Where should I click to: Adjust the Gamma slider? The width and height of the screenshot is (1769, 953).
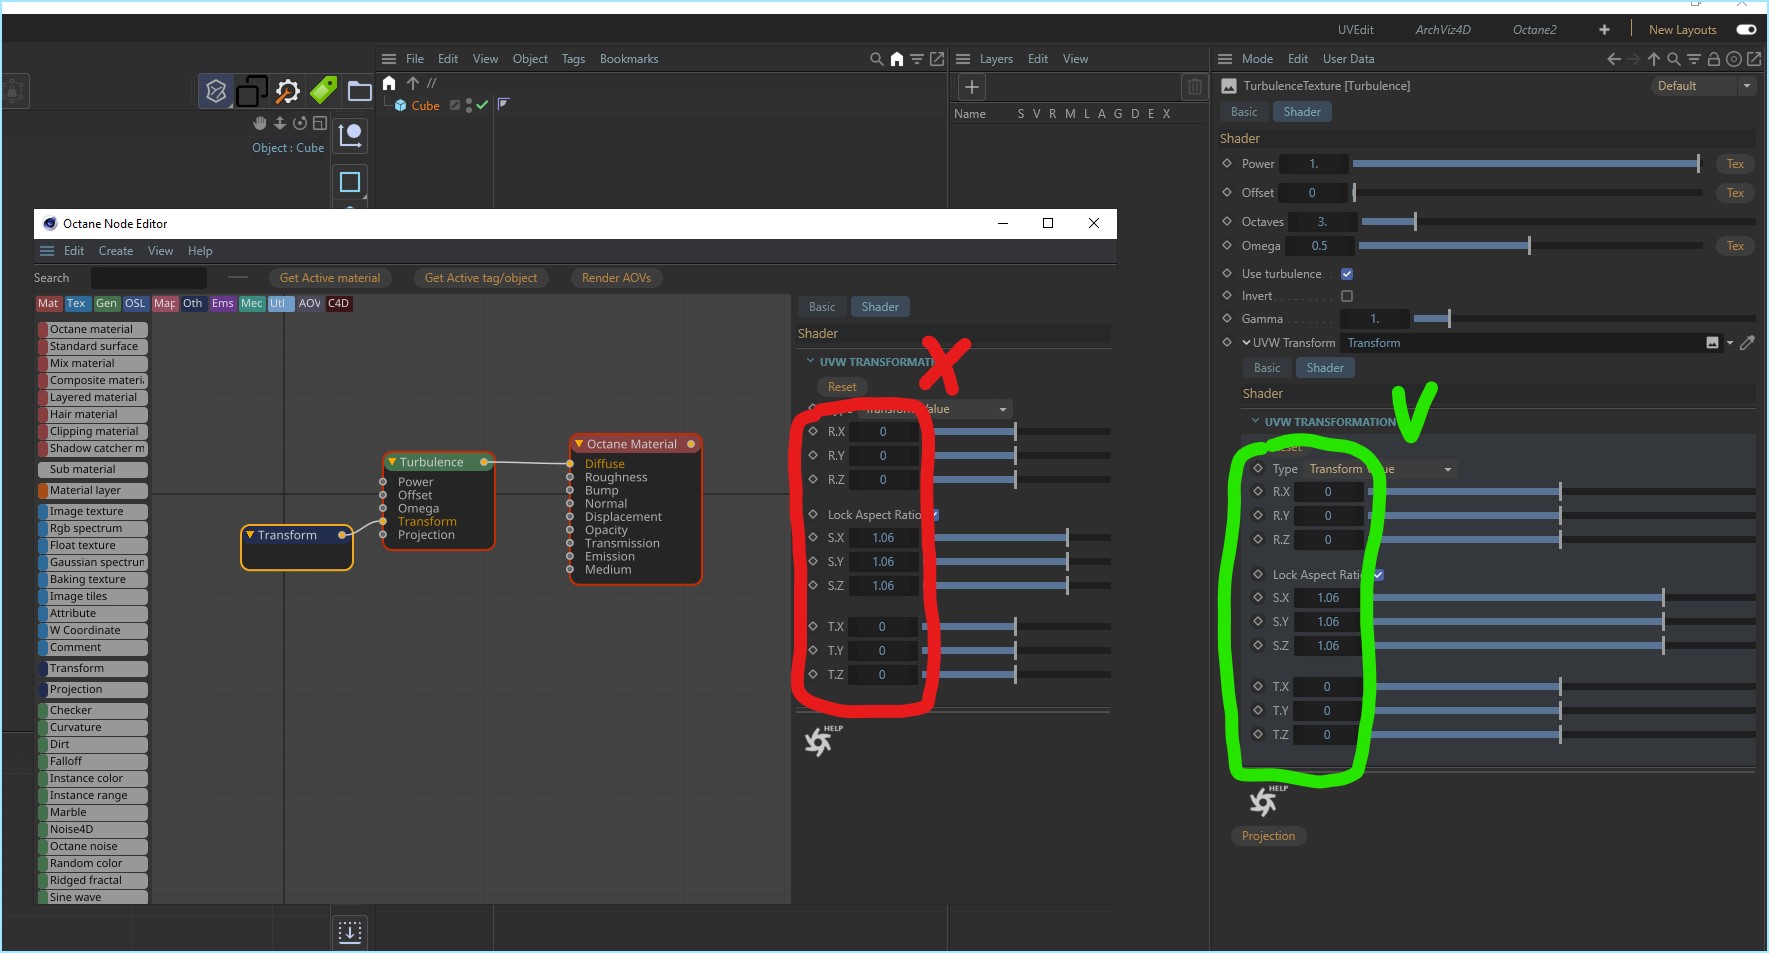click(1584, 319)
